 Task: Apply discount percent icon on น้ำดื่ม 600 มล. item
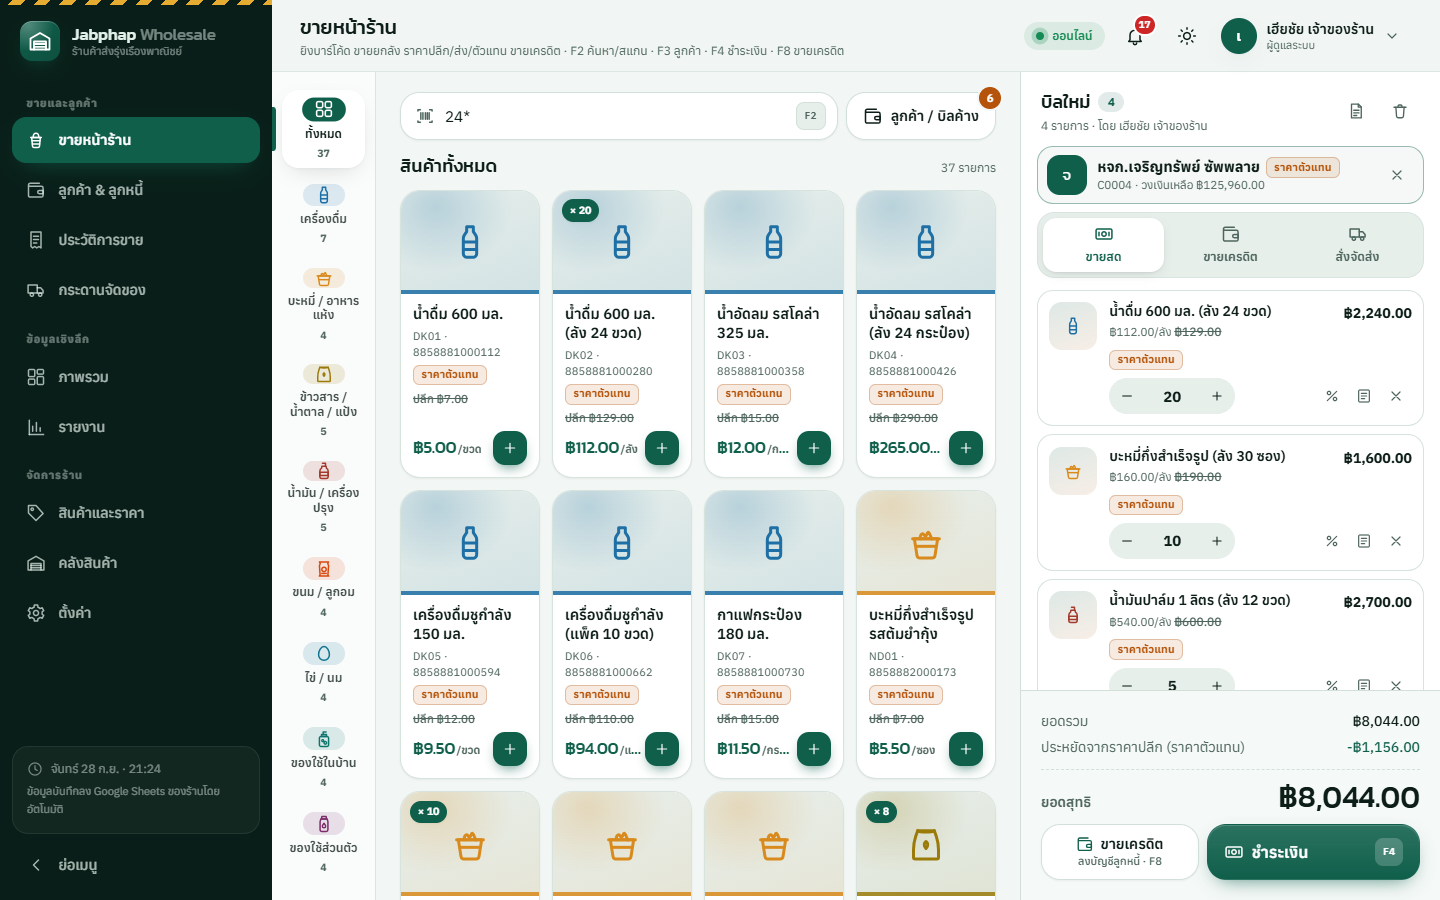click(1332, 396)
